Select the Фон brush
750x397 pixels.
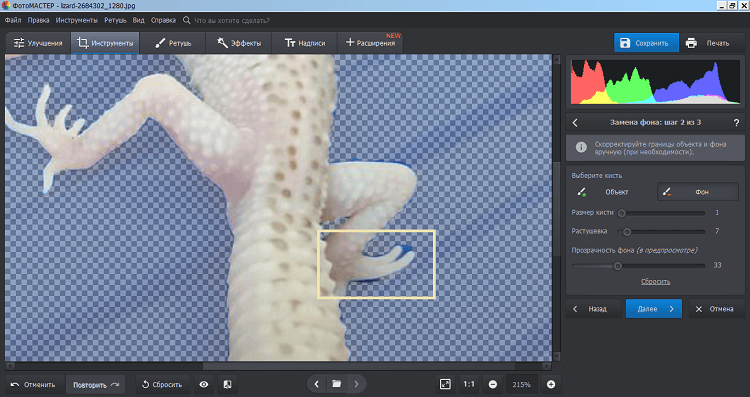click(x=698, y=192)
